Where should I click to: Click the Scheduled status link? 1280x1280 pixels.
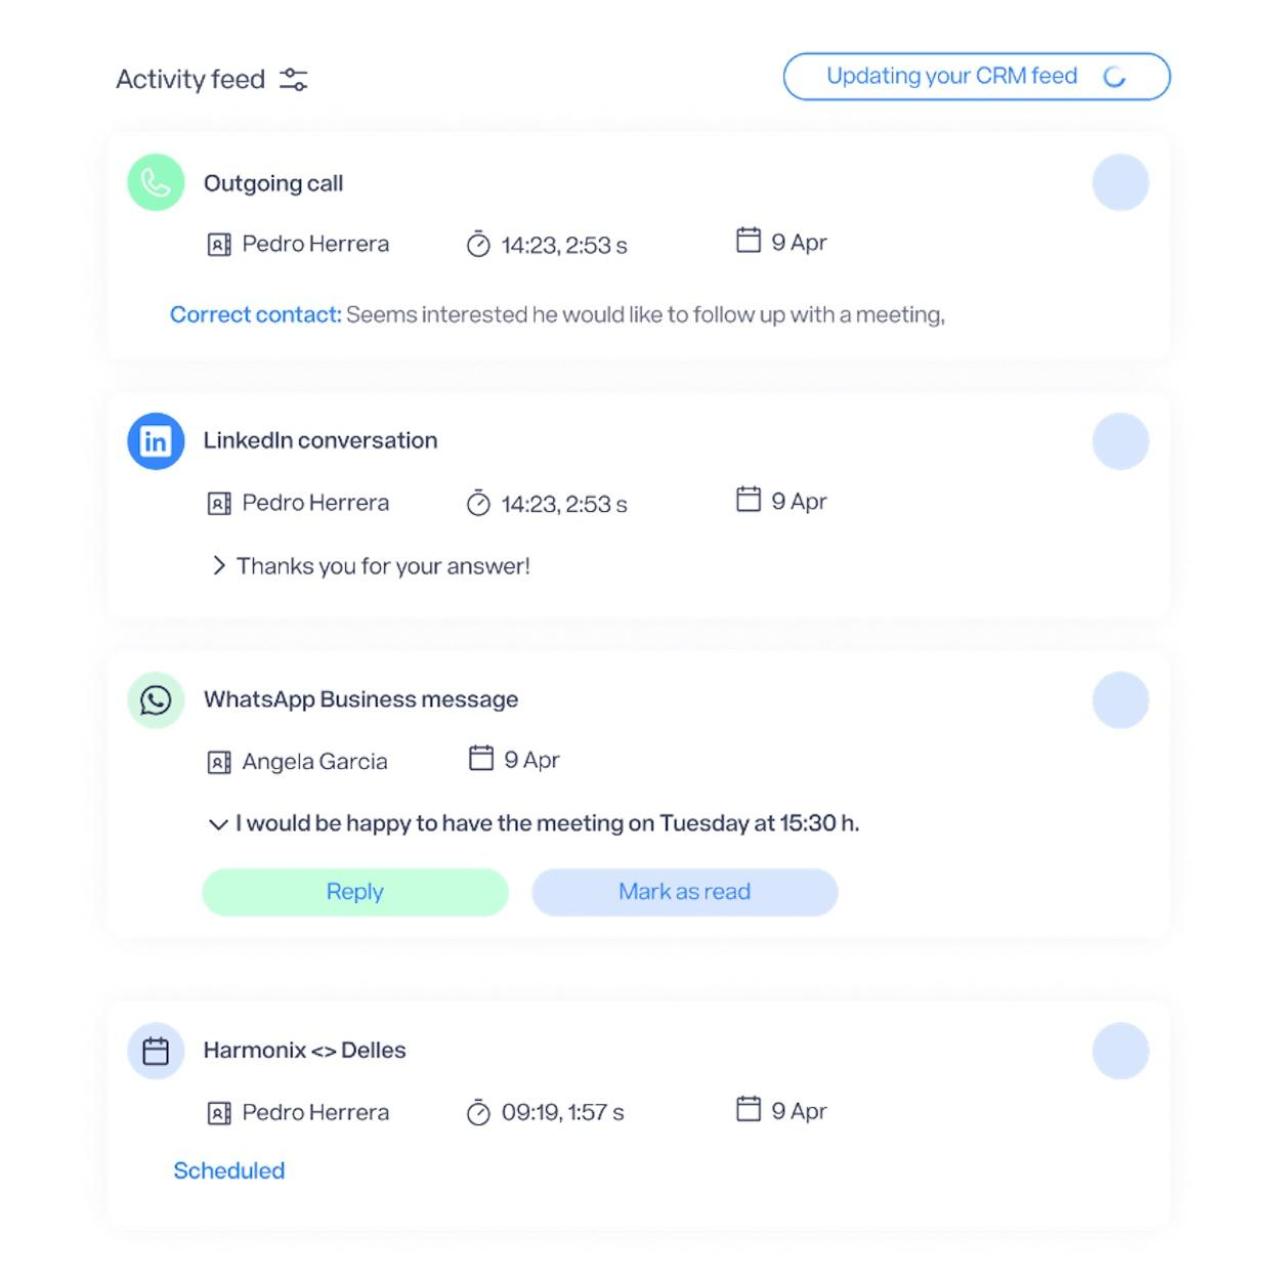229,1171
